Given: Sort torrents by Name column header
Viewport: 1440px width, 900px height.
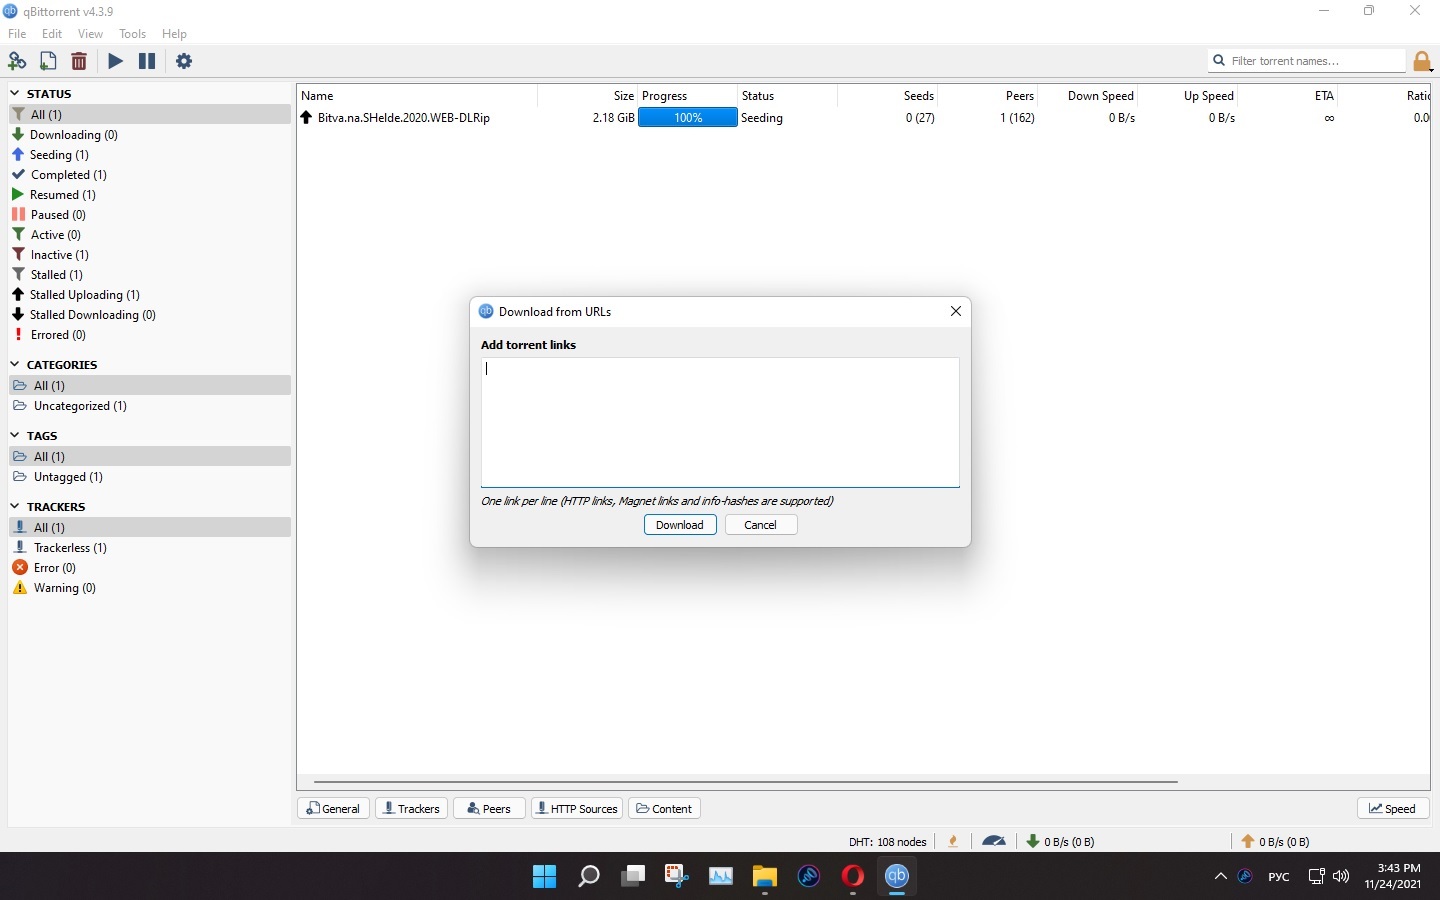Looking at the screenshot, I should point(417,96).
